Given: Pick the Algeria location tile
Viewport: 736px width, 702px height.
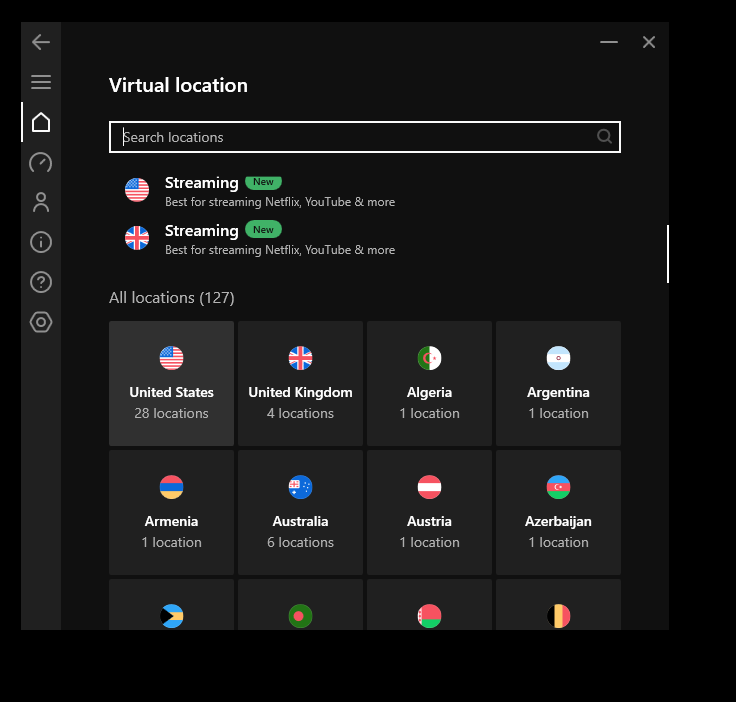Looking at the screenshot, I should [x=429, y=383].
